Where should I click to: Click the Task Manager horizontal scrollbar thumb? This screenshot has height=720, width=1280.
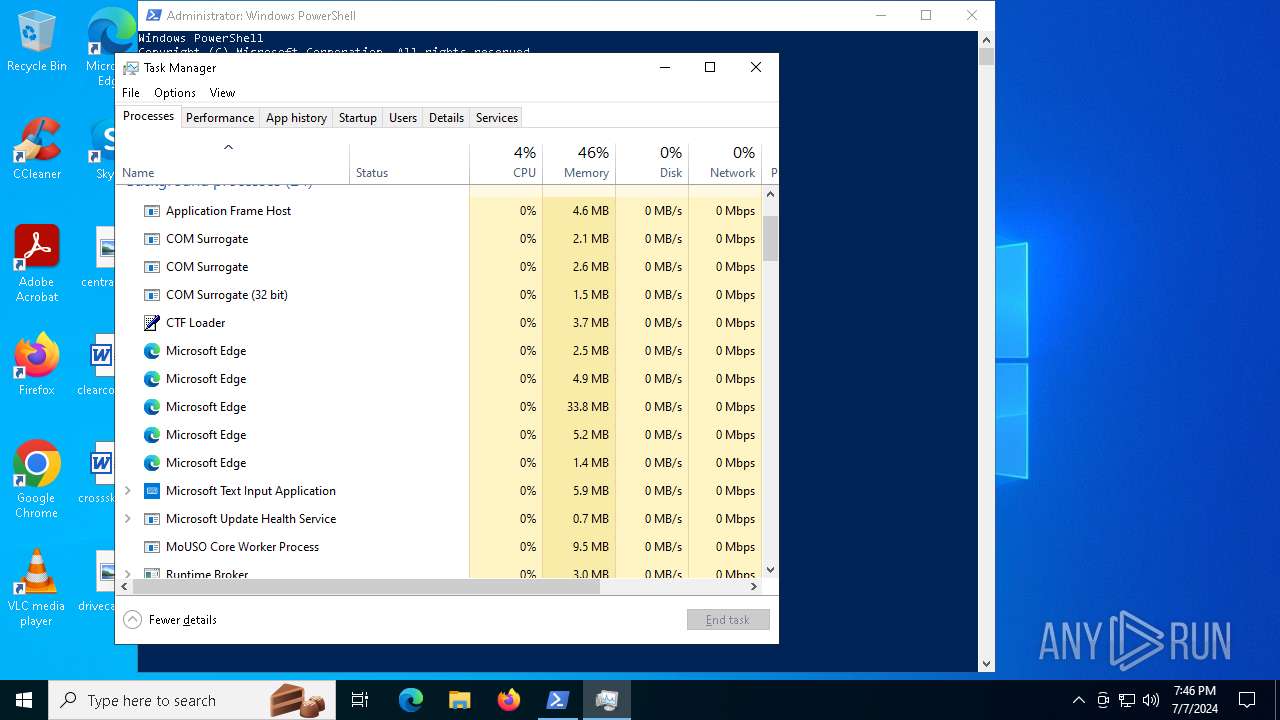click(x=366, y=588)
